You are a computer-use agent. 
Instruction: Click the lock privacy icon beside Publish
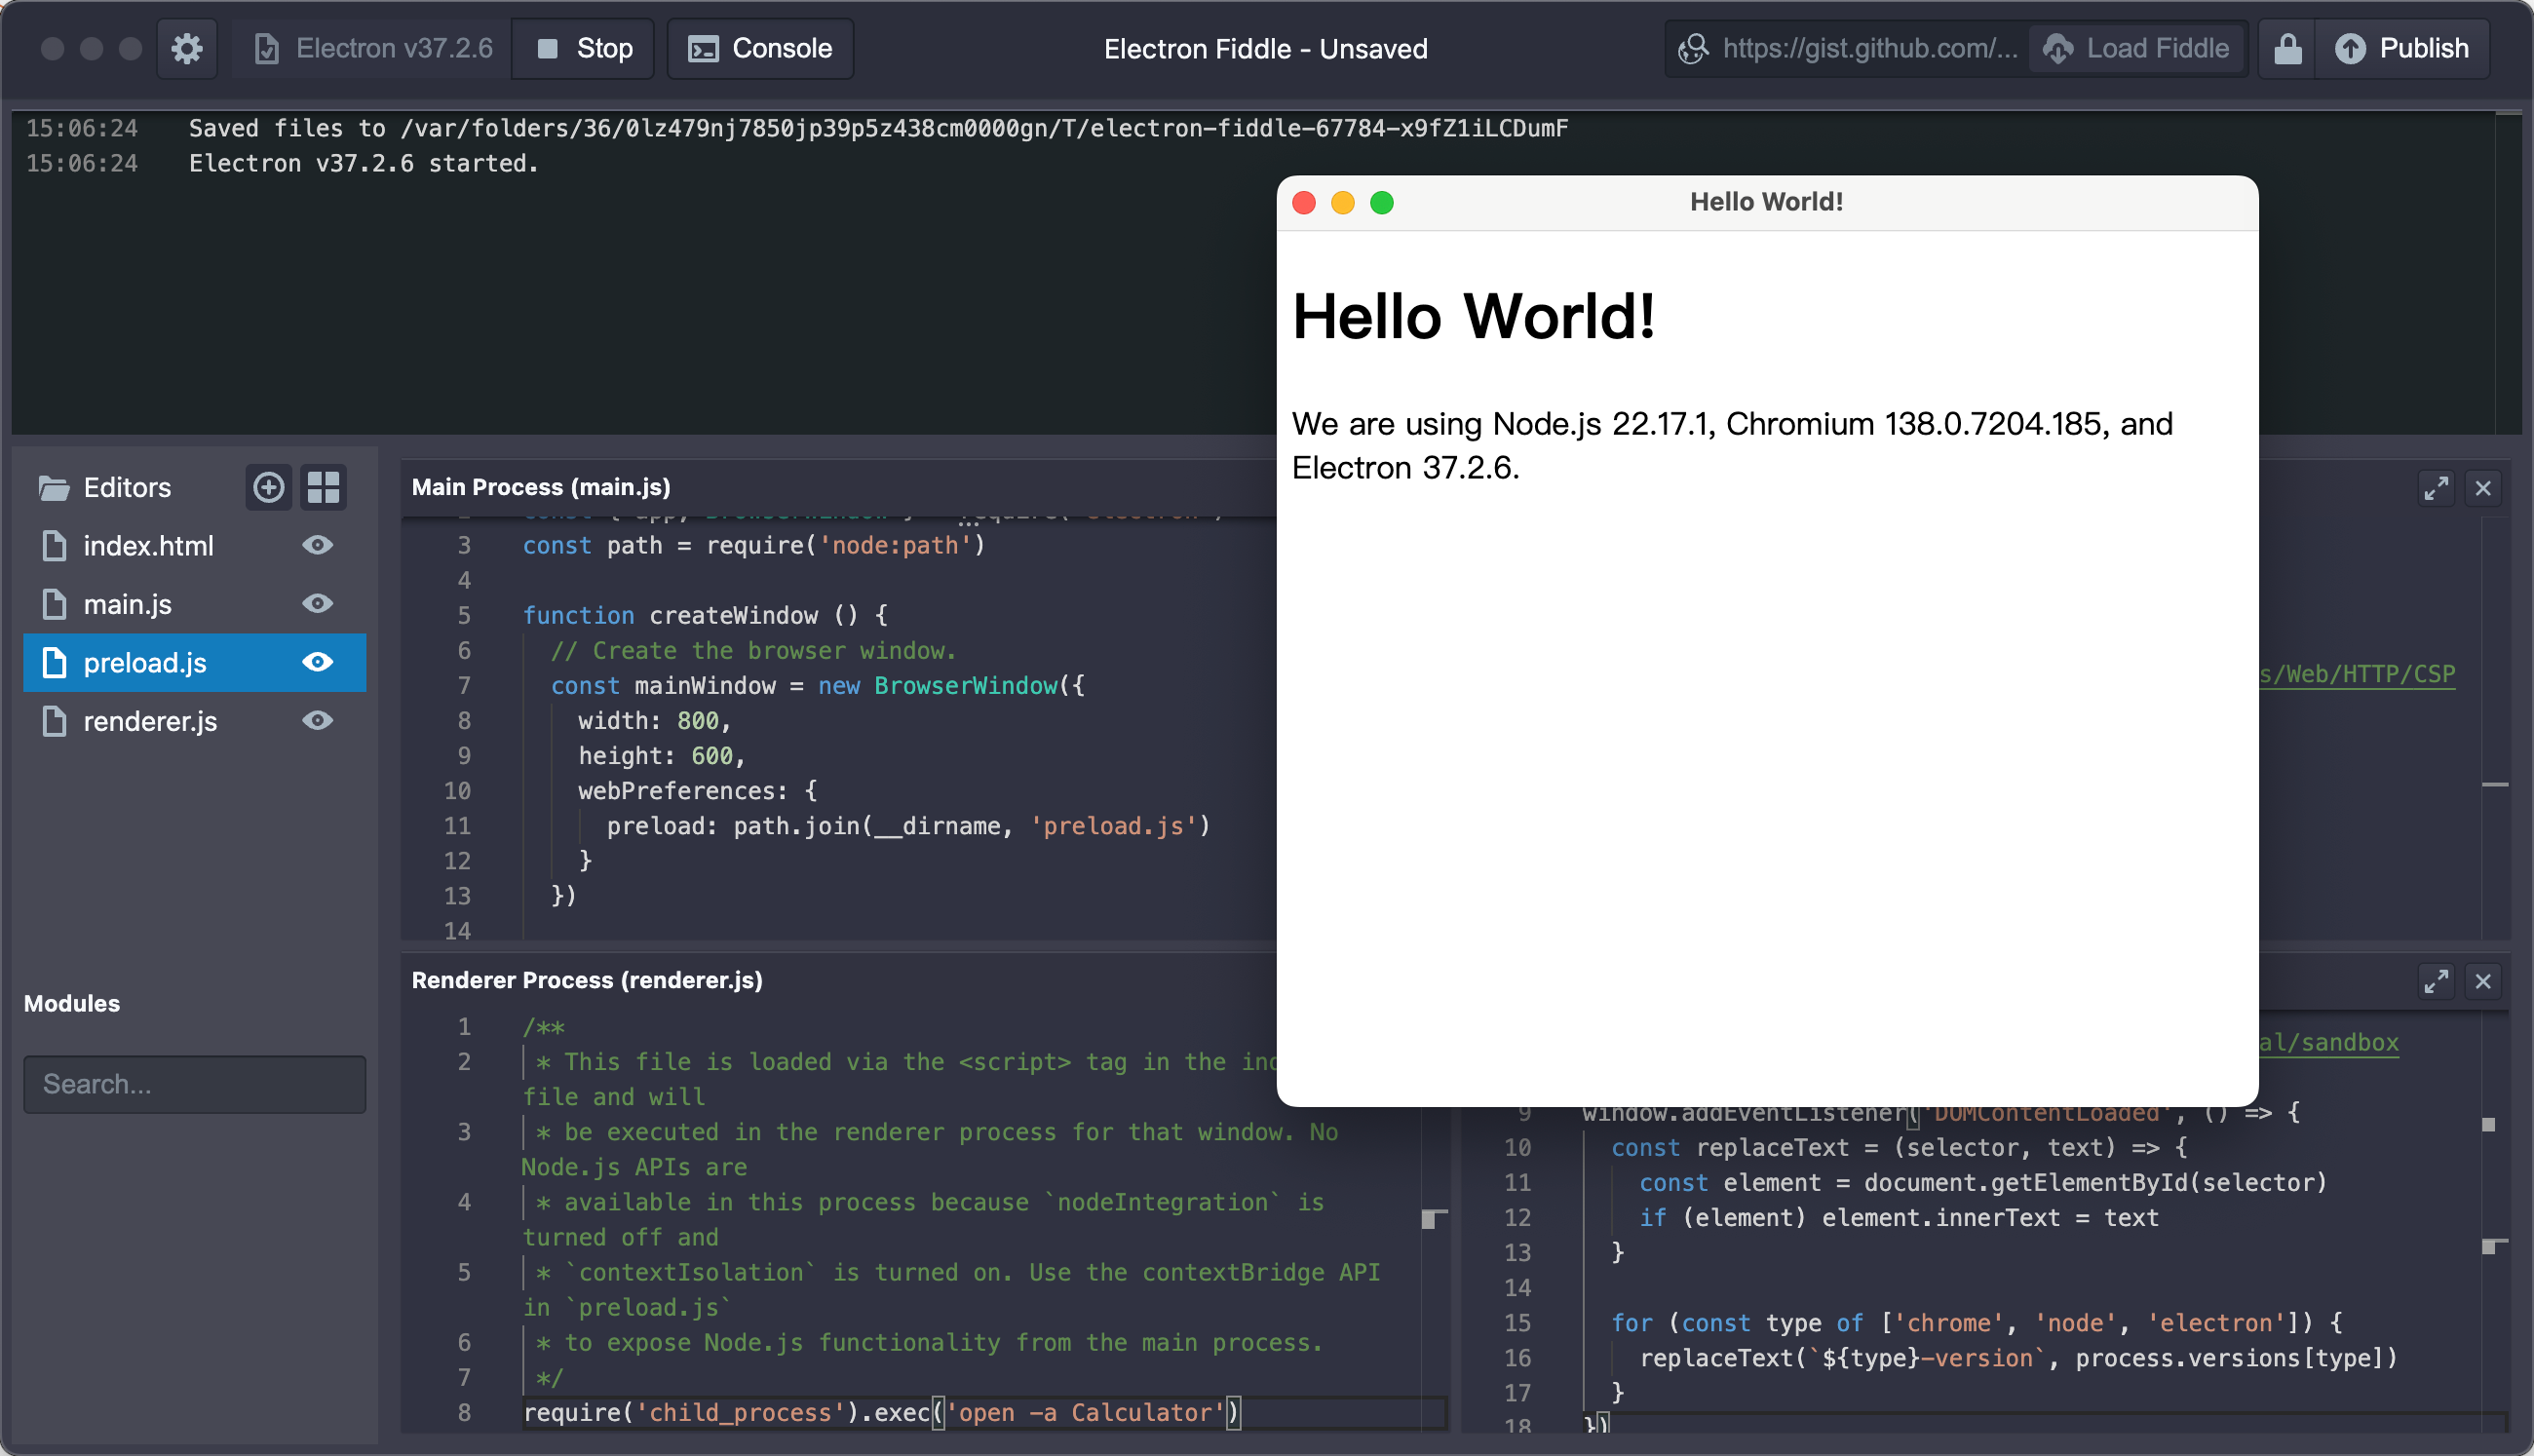click(2287, 48)
